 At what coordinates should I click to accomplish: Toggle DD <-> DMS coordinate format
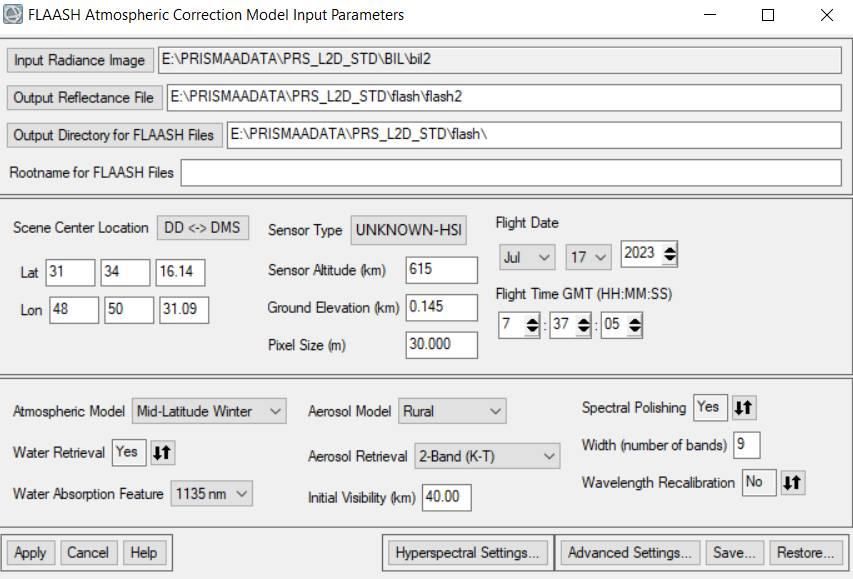pyautogui.click(x=202, y=227)
